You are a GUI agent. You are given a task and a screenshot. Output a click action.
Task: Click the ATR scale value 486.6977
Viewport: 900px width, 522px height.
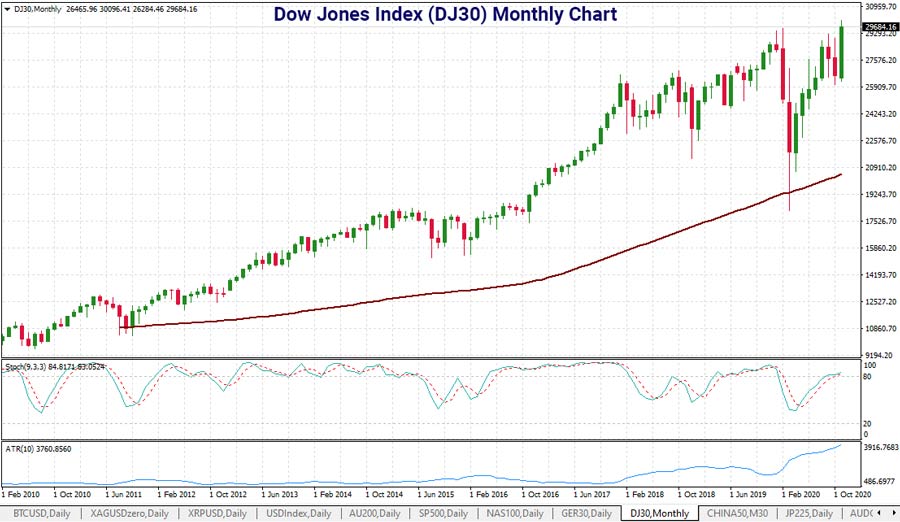[x=879, y=481]
